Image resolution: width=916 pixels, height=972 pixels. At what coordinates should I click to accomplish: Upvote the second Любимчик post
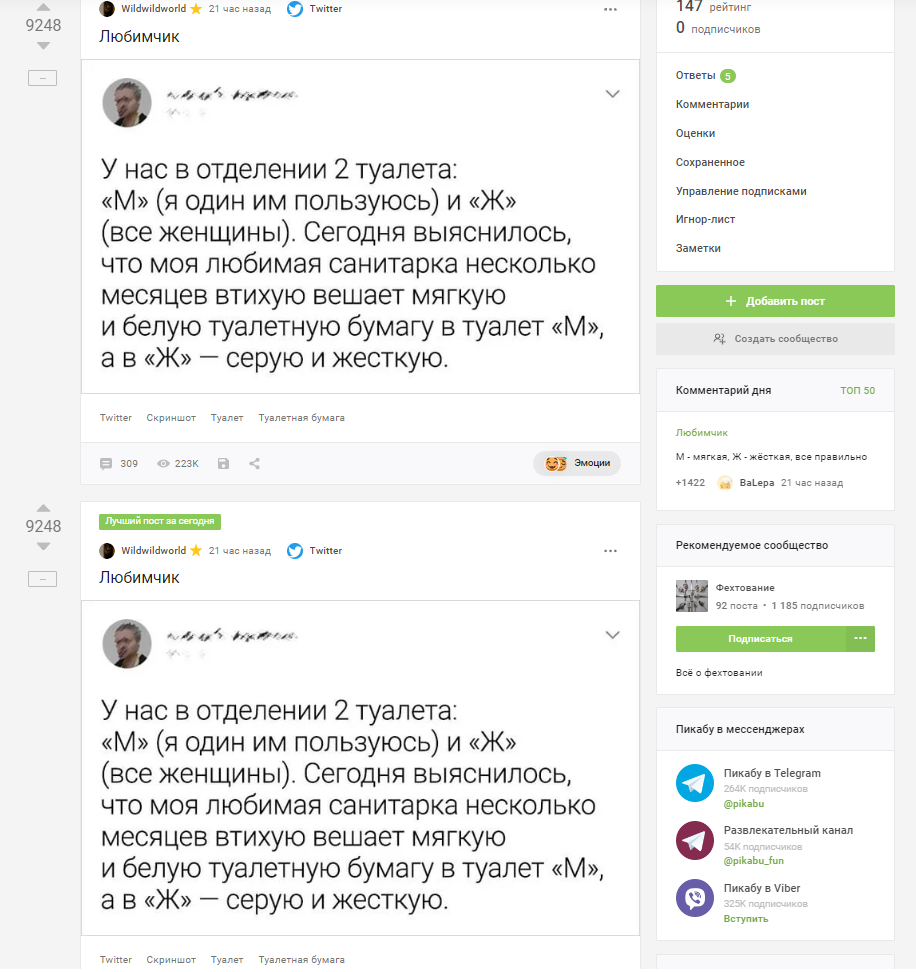pyautogui.click(x=43, y=507)
